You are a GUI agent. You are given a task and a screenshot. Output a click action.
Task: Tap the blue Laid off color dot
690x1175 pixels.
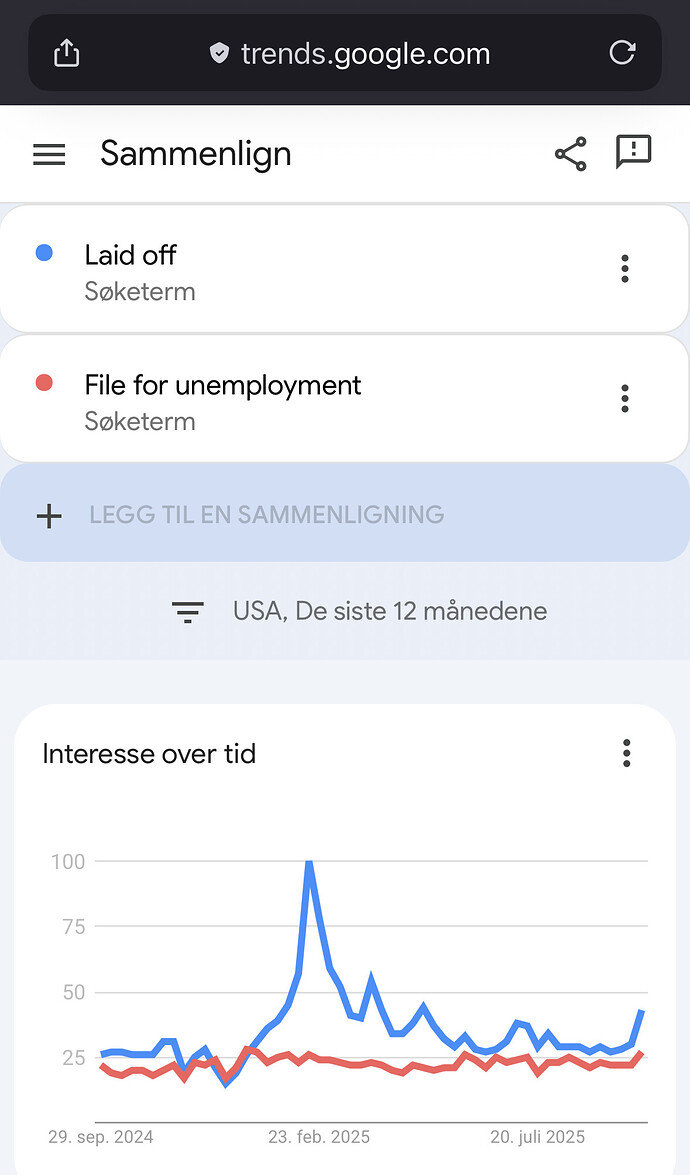(x=44, y=253)
